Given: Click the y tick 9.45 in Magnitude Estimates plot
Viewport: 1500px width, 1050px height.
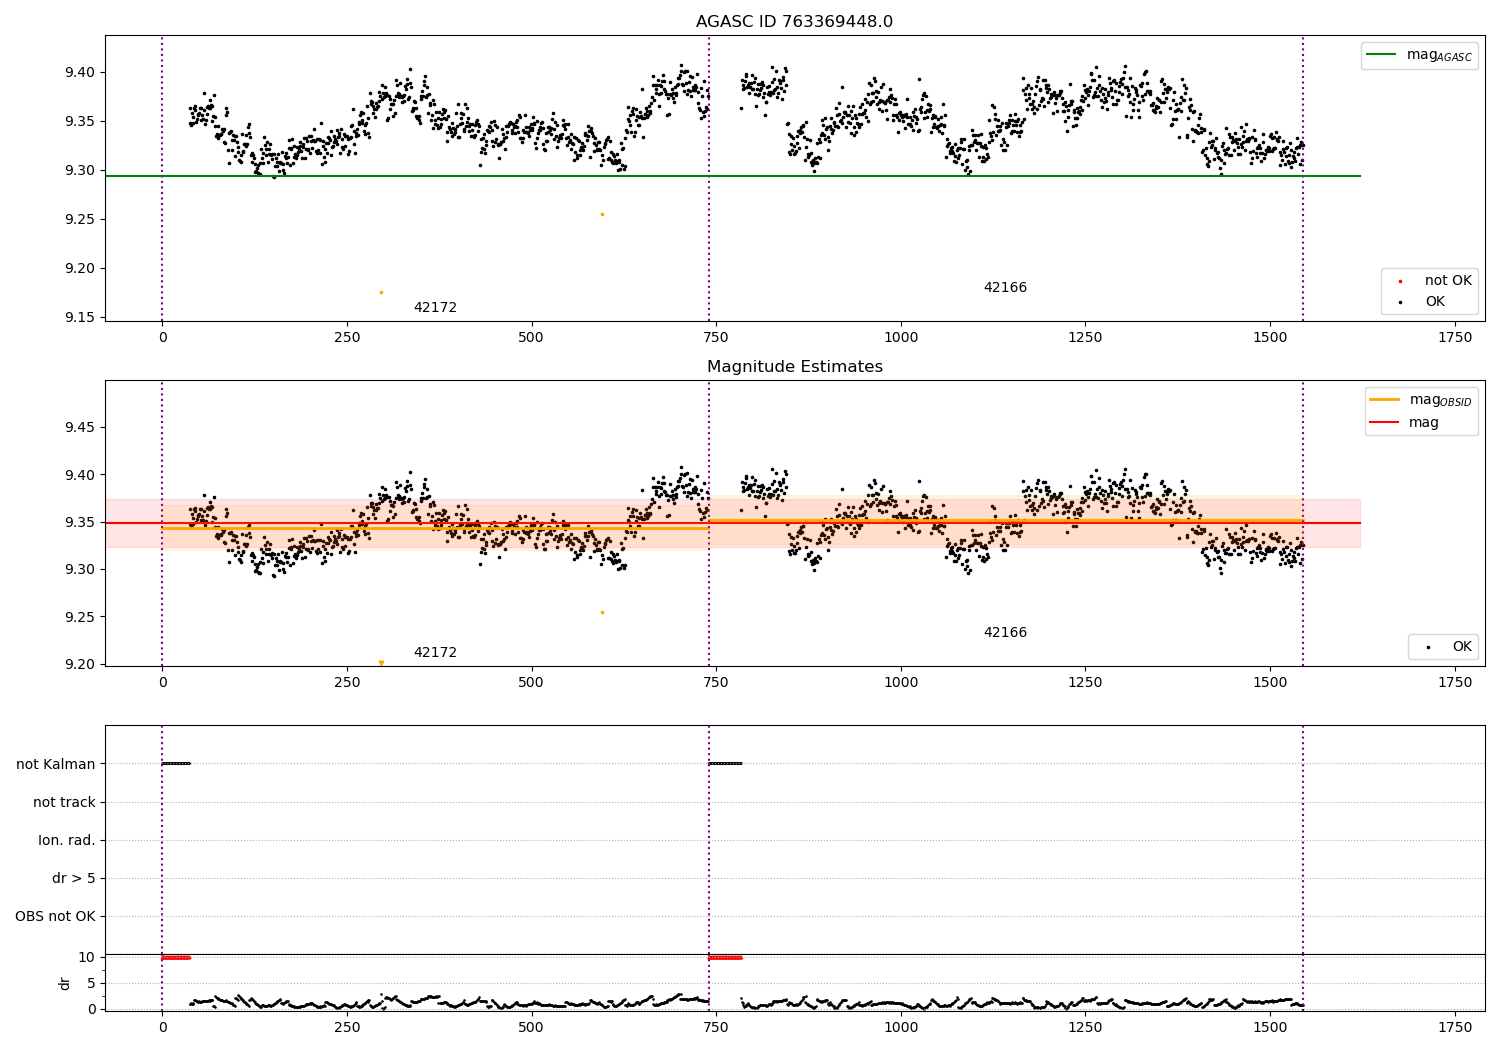Looking at the screenshot, I should tap(80, 427).
